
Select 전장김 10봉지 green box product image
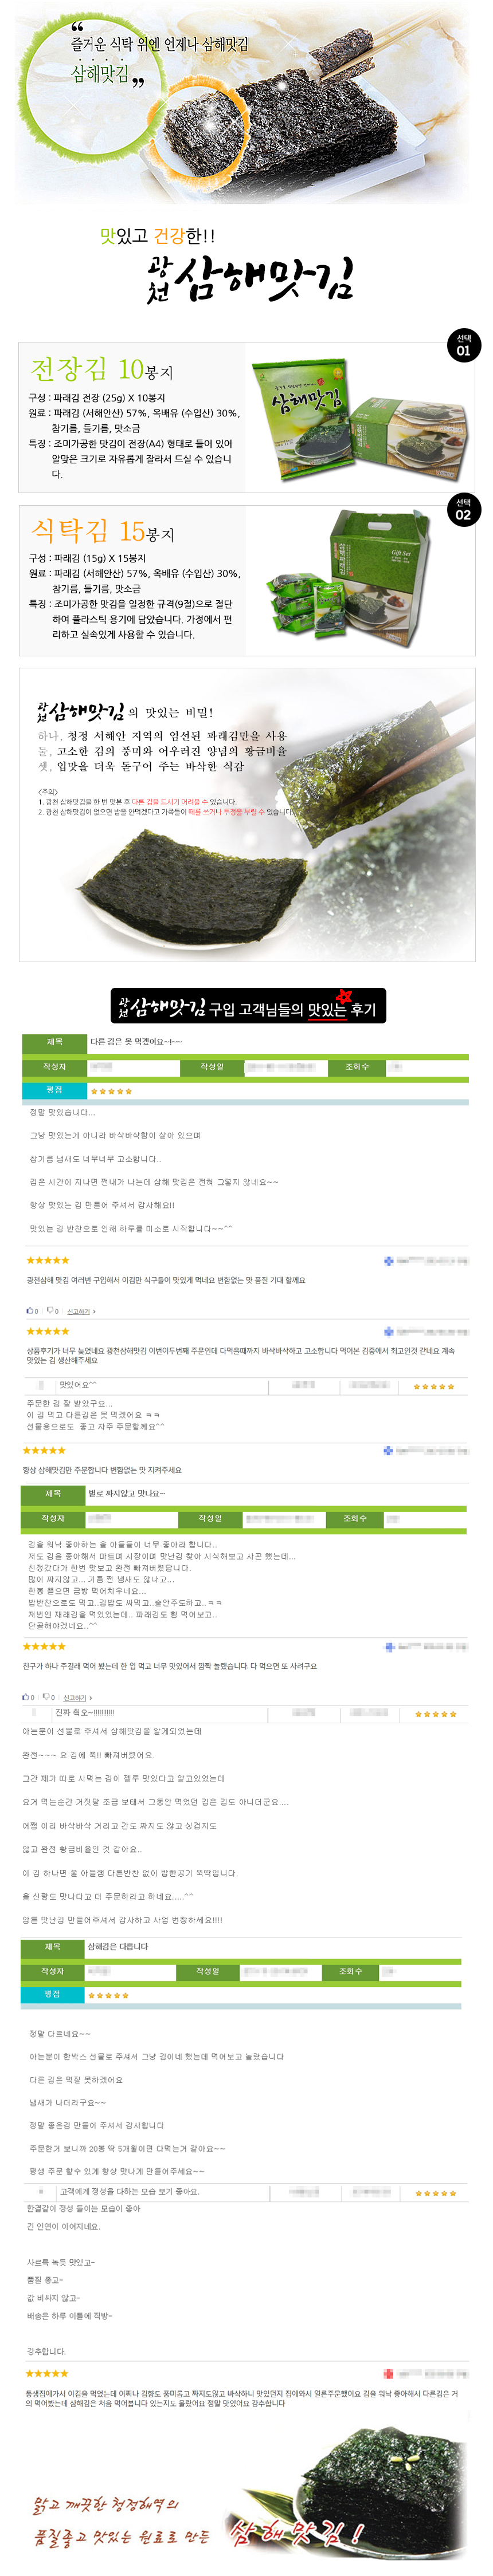[358, 418]
